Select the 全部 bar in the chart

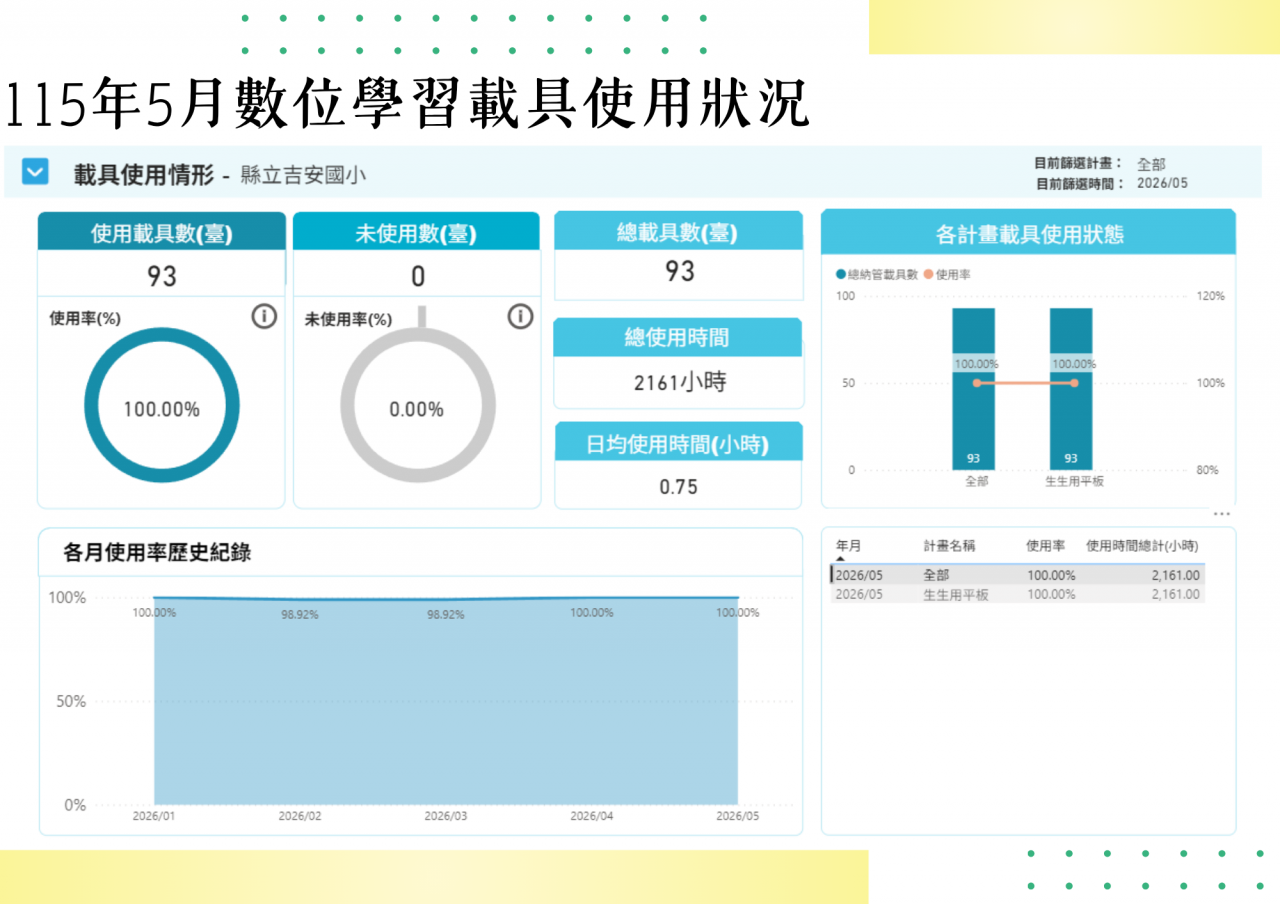(x=973, y=389)
